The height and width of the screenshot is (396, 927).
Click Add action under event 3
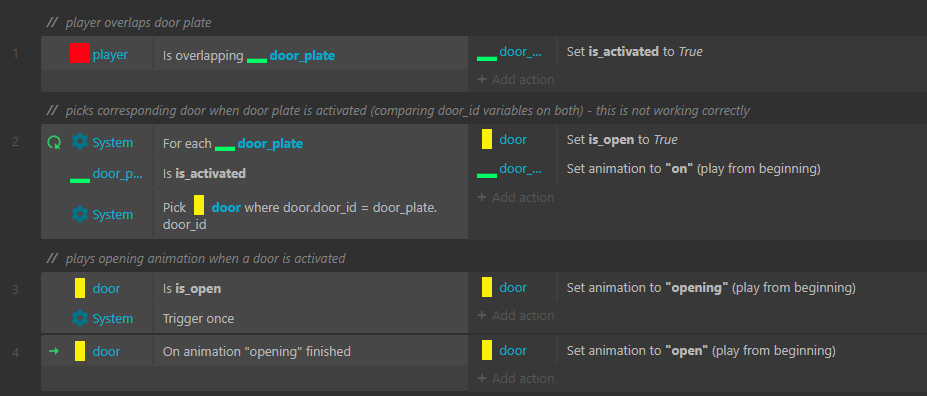click(x=516, y=316)
